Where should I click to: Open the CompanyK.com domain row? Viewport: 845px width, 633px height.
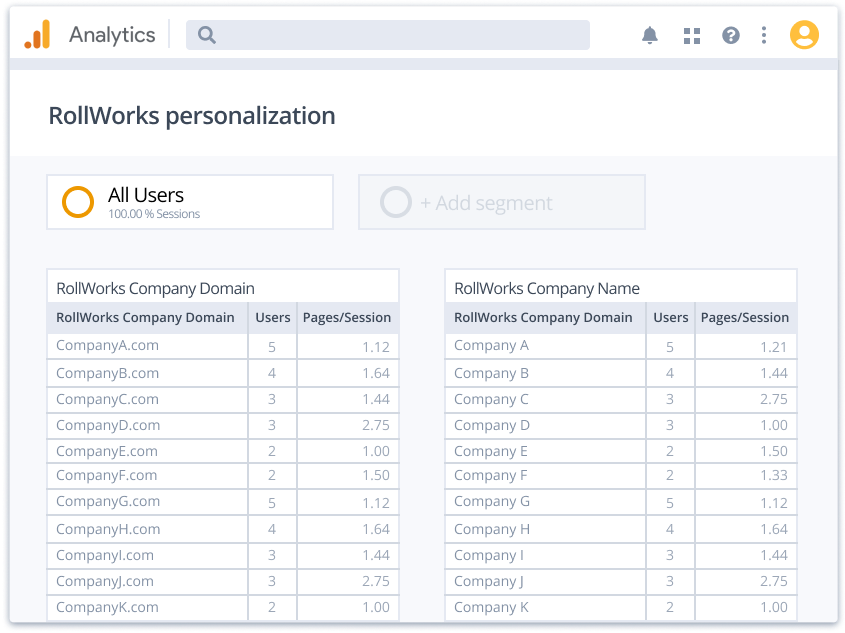point(107,607)
